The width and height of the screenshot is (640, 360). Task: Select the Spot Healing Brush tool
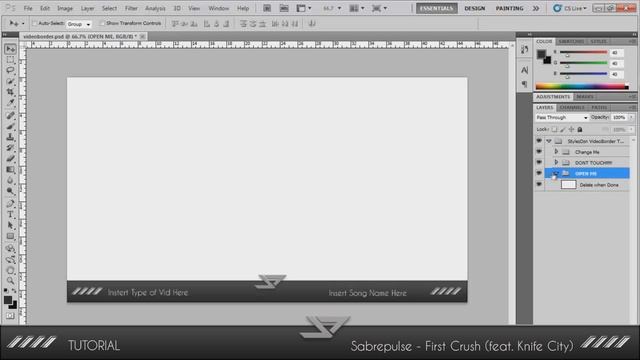point(10,116)
